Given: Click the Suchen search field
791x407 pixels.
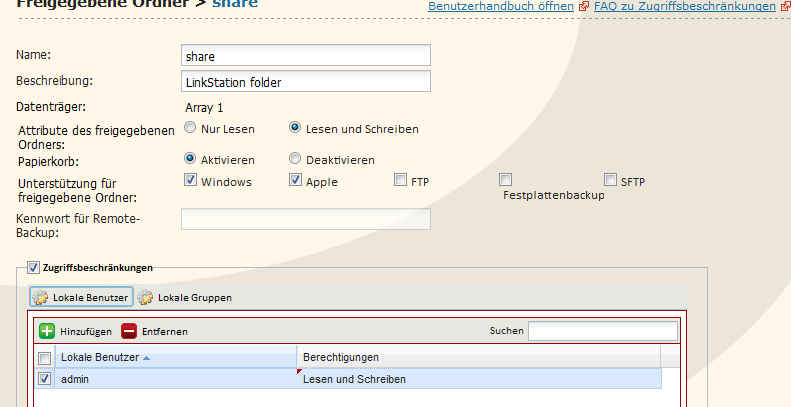Looking at the screenshot, I should click(602, 331).
